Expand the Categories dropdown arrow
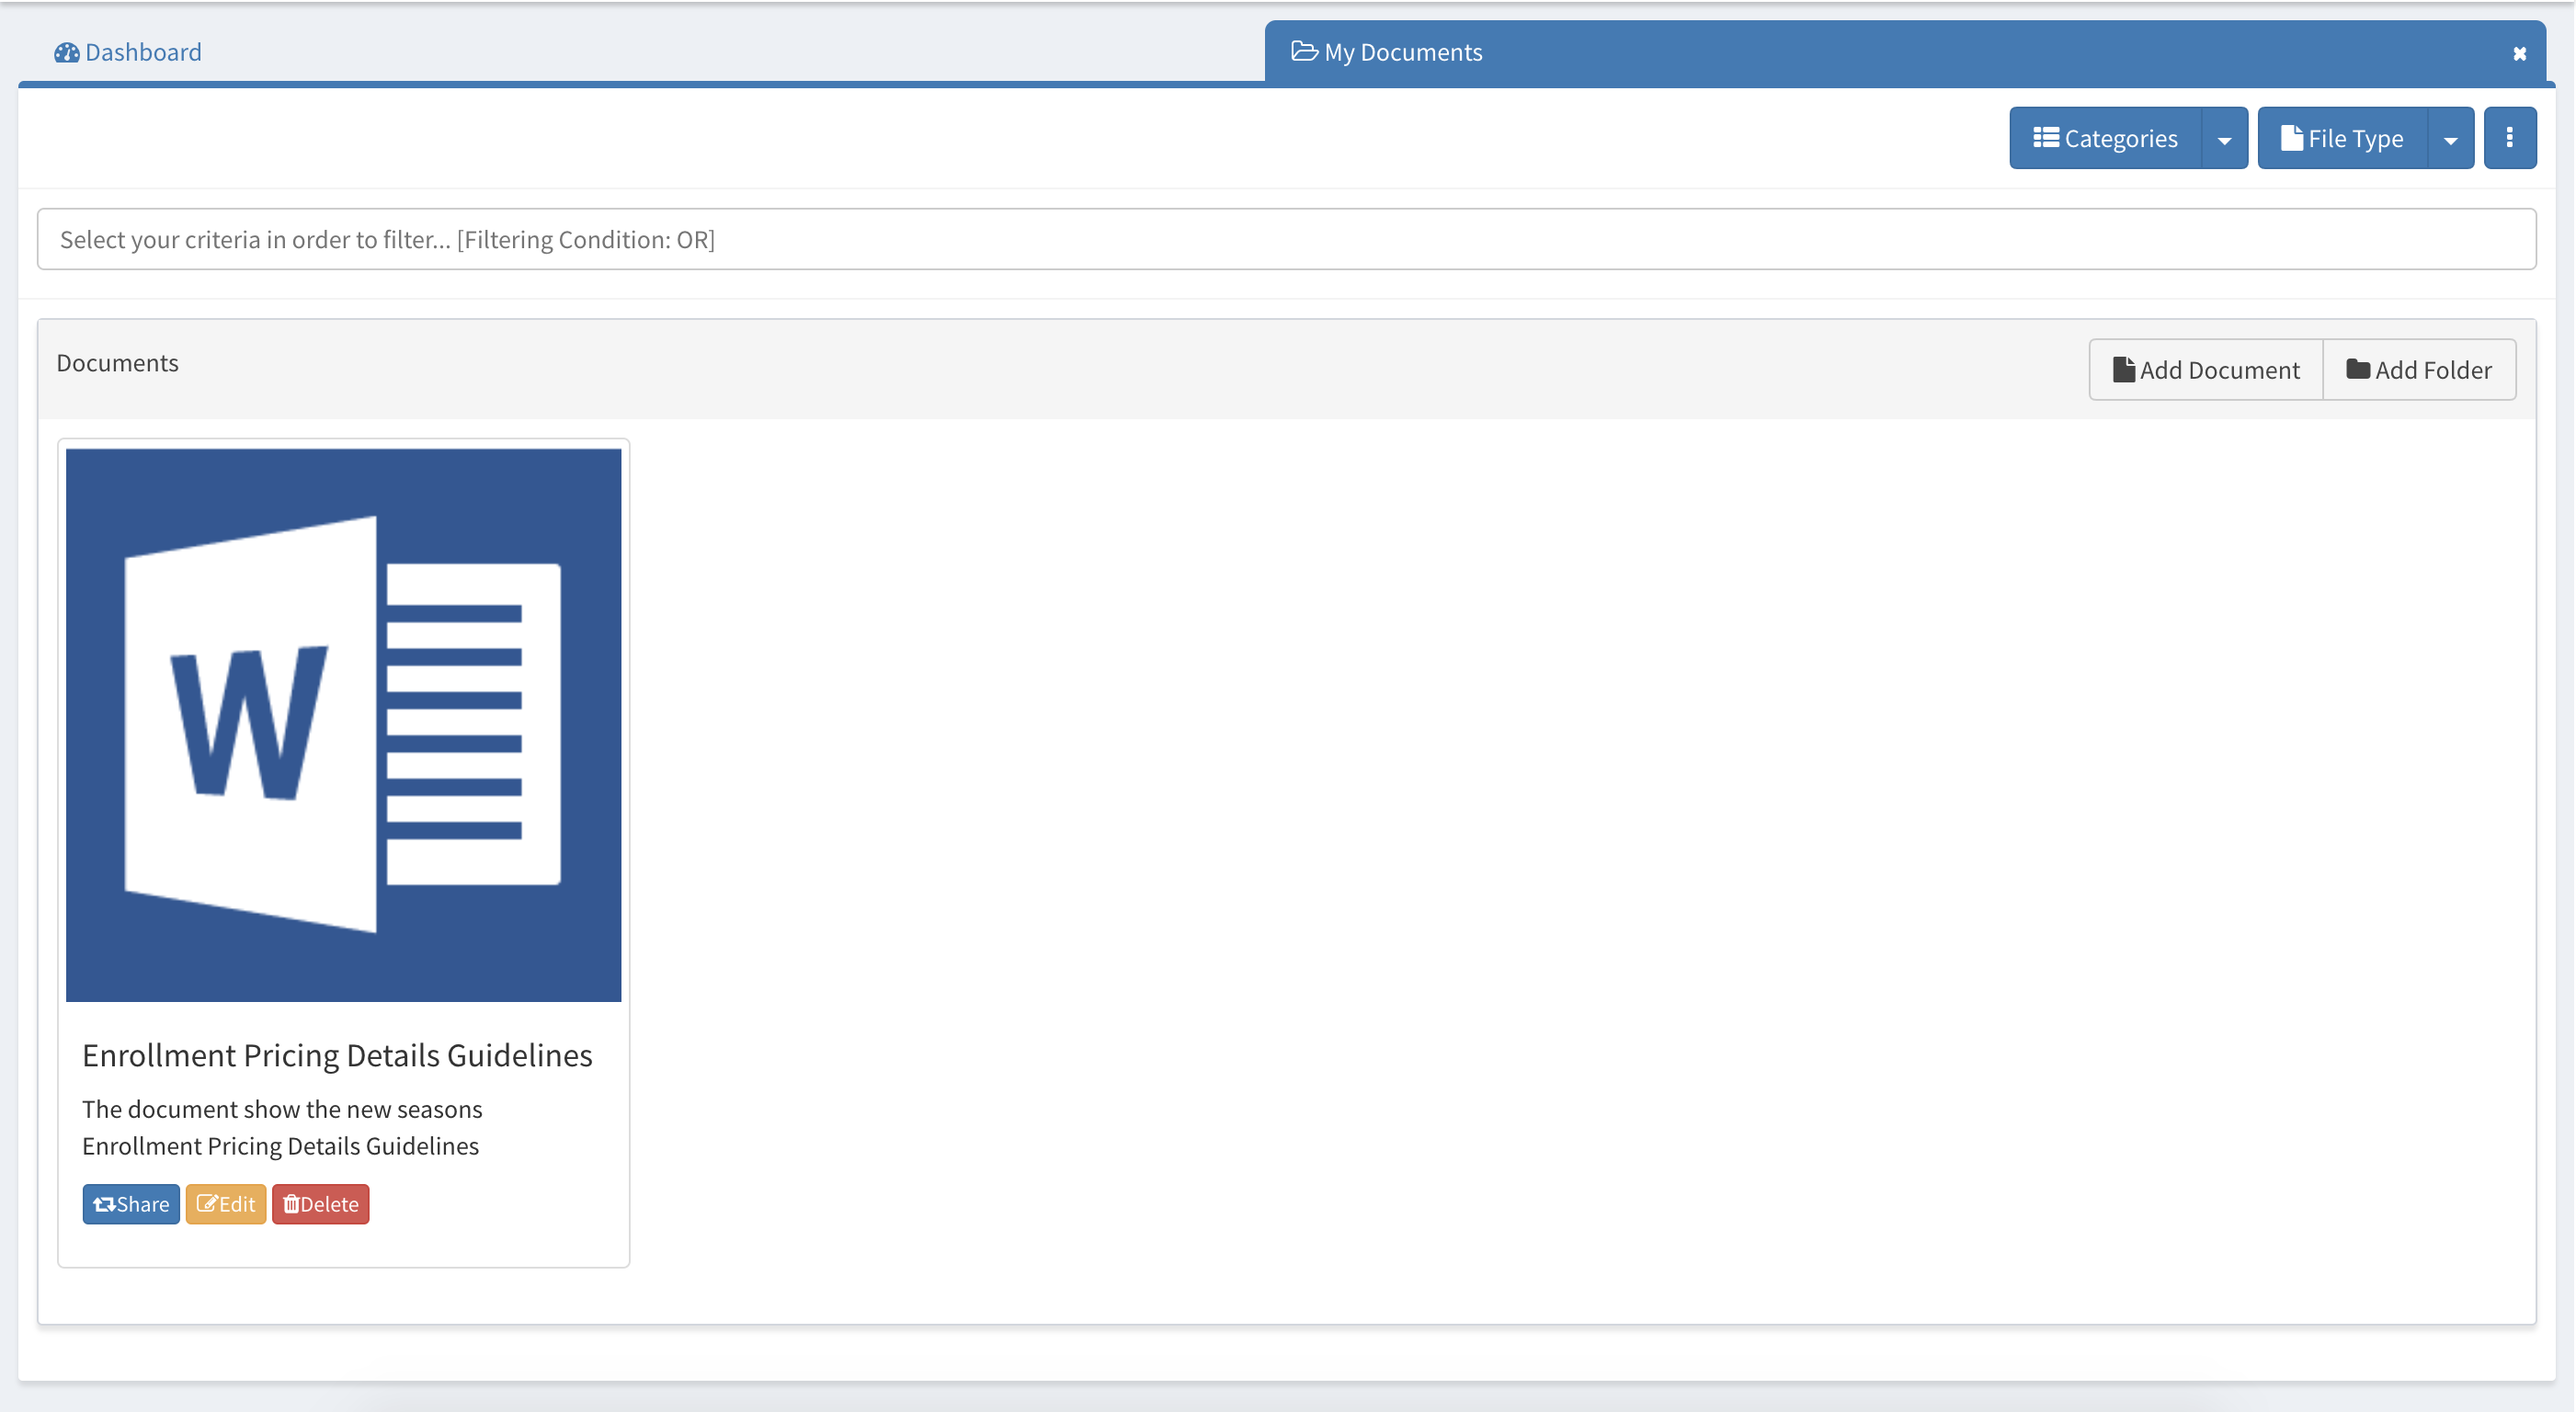Viewport: 2576px width, 1412px height. (2224, 139)
